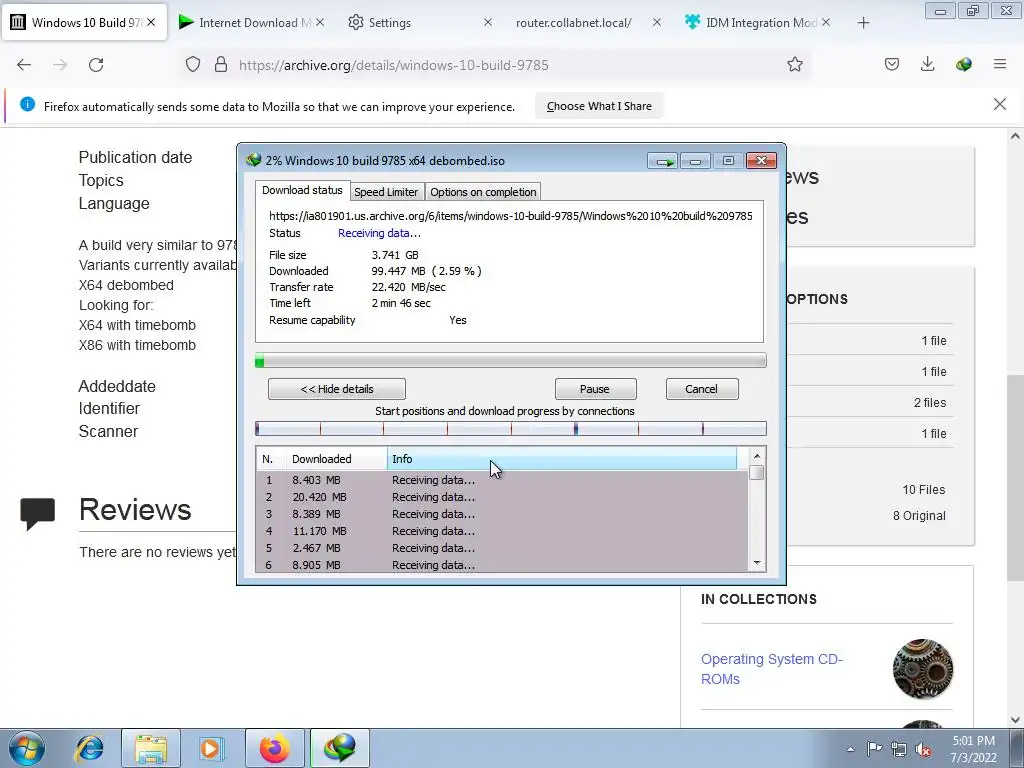1024x768 pixels.
Task: Click the 10 Files download option
Action: (923, 490)
